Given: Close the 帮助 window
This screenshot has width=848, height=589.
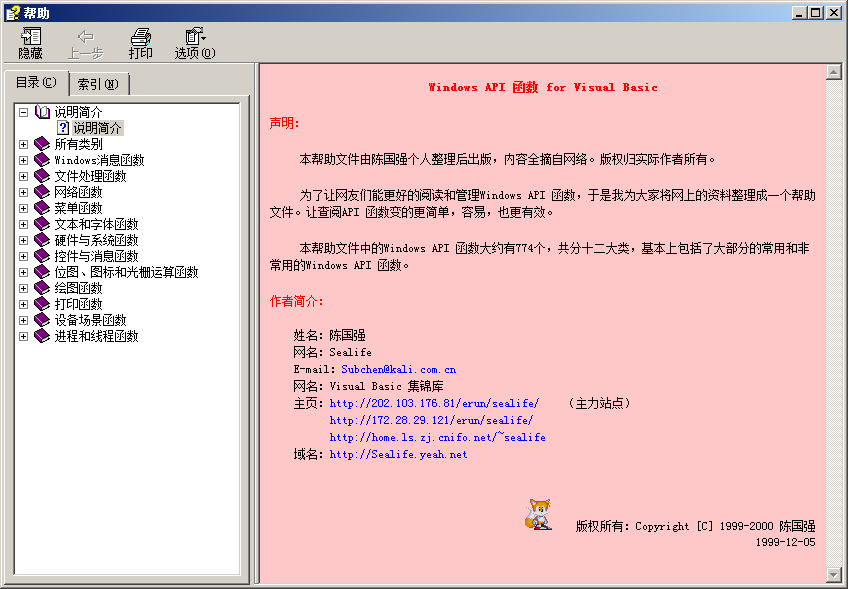Looking at the screenshot, I should (x=834, y=12).
